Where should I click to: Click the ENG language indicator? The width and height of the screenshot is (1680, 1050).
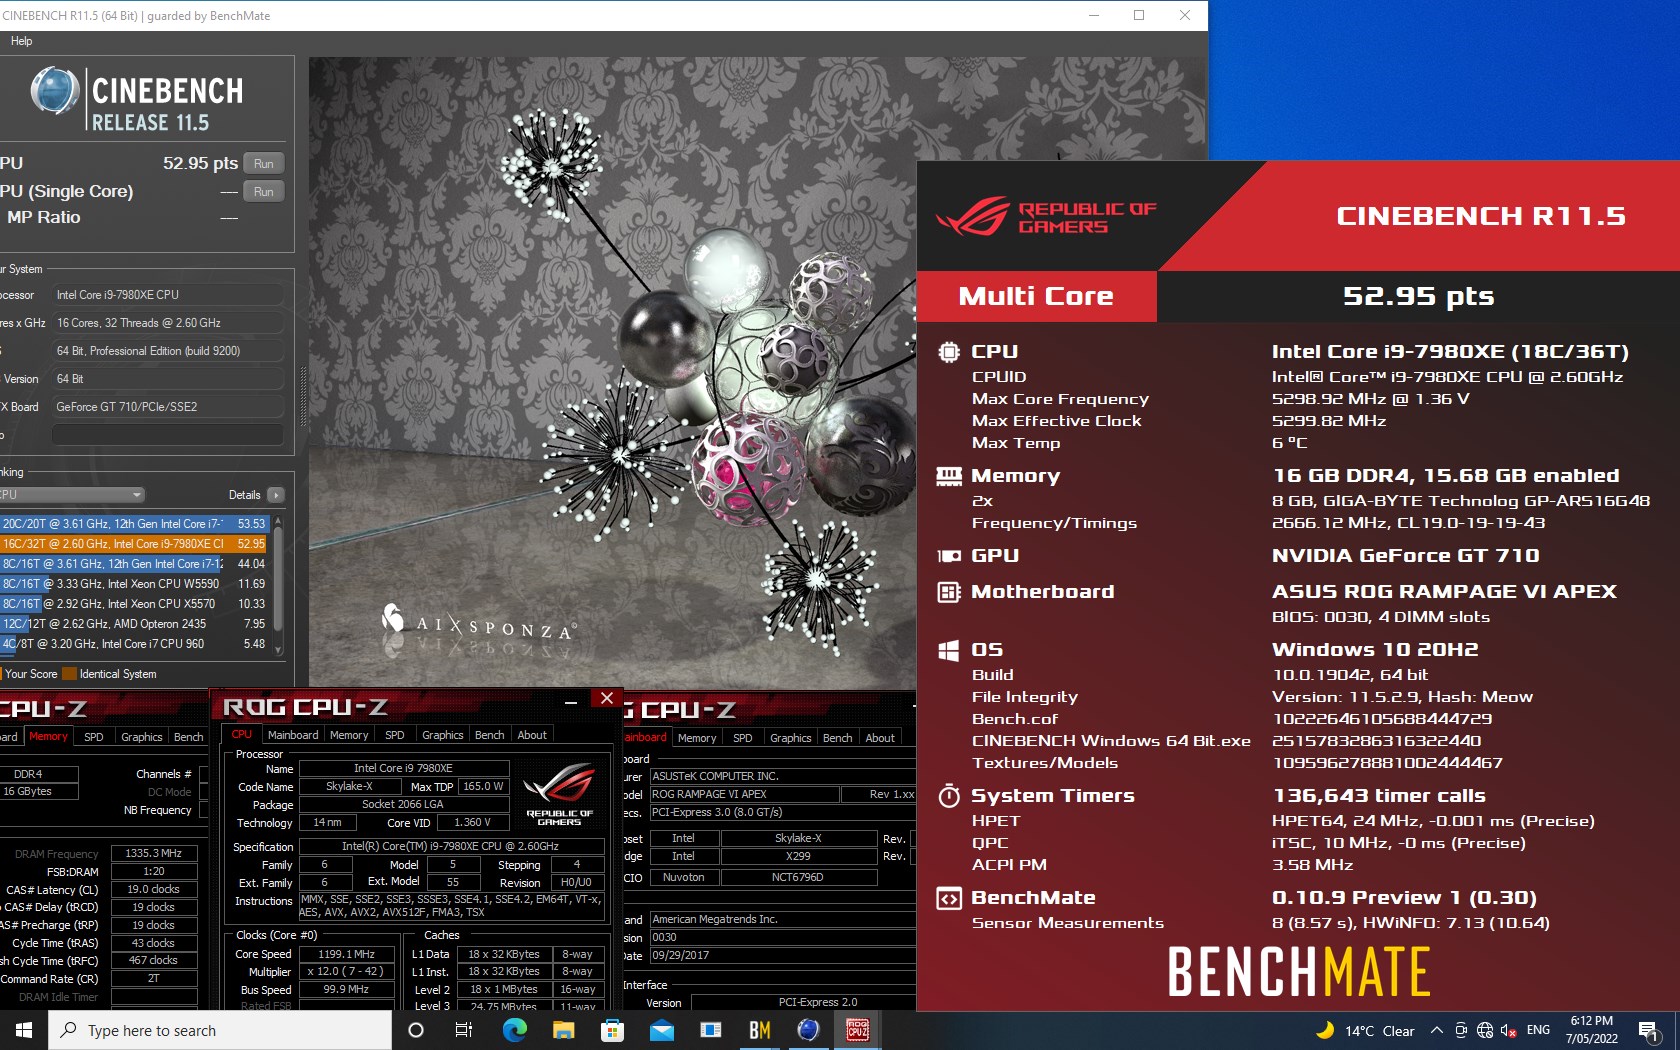[x=1538, y=1030]
